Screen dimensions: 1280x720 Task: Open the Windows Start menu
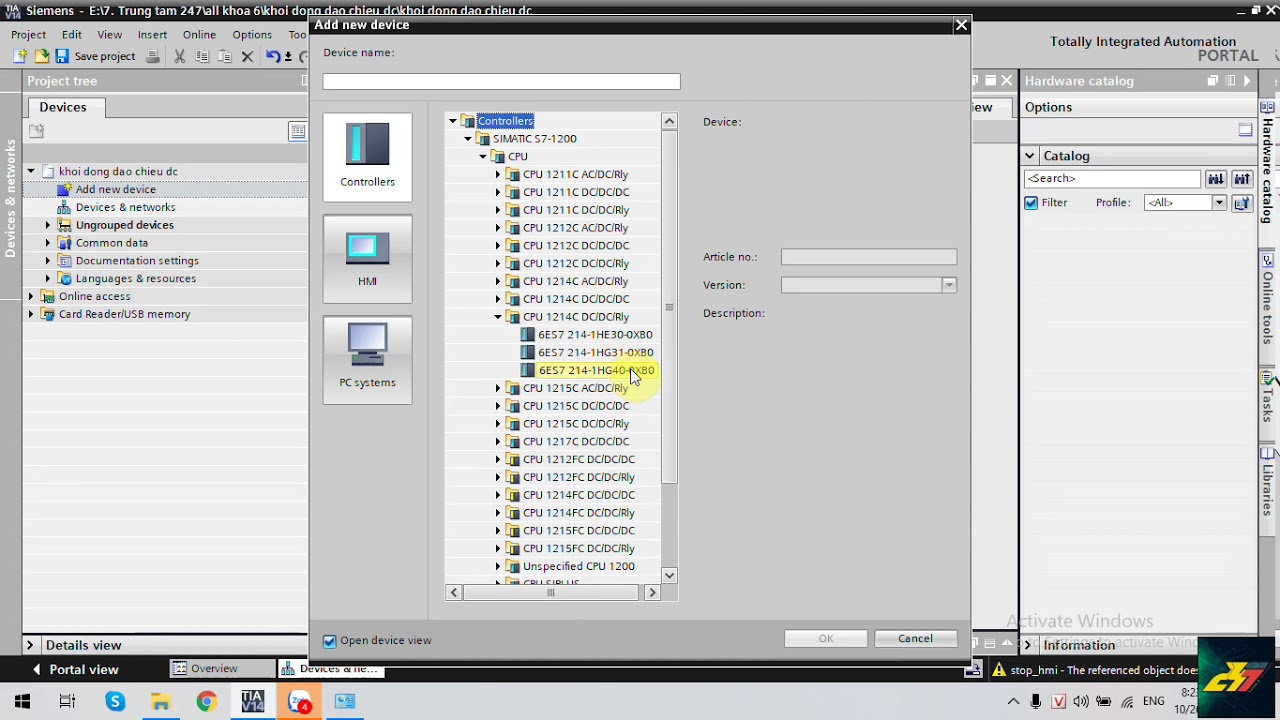[22, 701]
